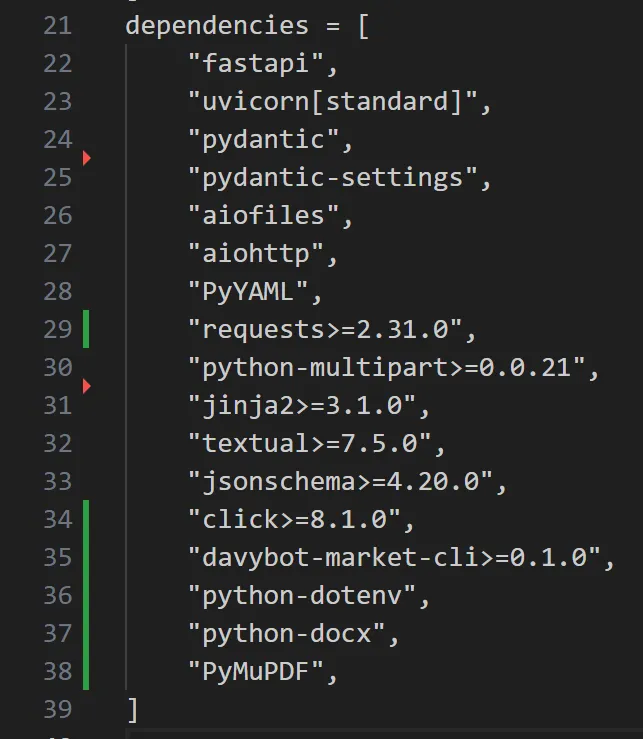This screenshot has width=643, height=739.
Task: Click the opening bracket after dependencies =
Action: [363, 26]
